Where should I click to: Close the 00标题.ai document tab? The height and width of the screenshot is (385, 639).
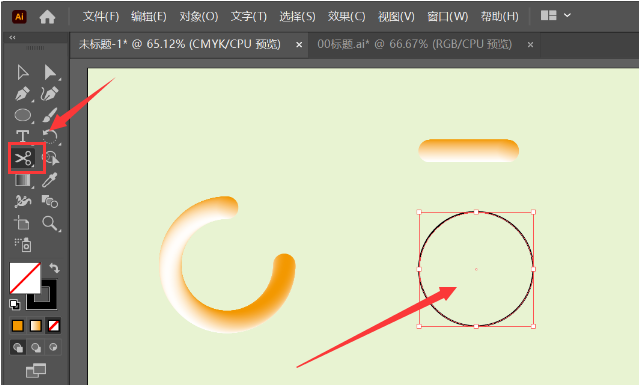click(530, 45)
